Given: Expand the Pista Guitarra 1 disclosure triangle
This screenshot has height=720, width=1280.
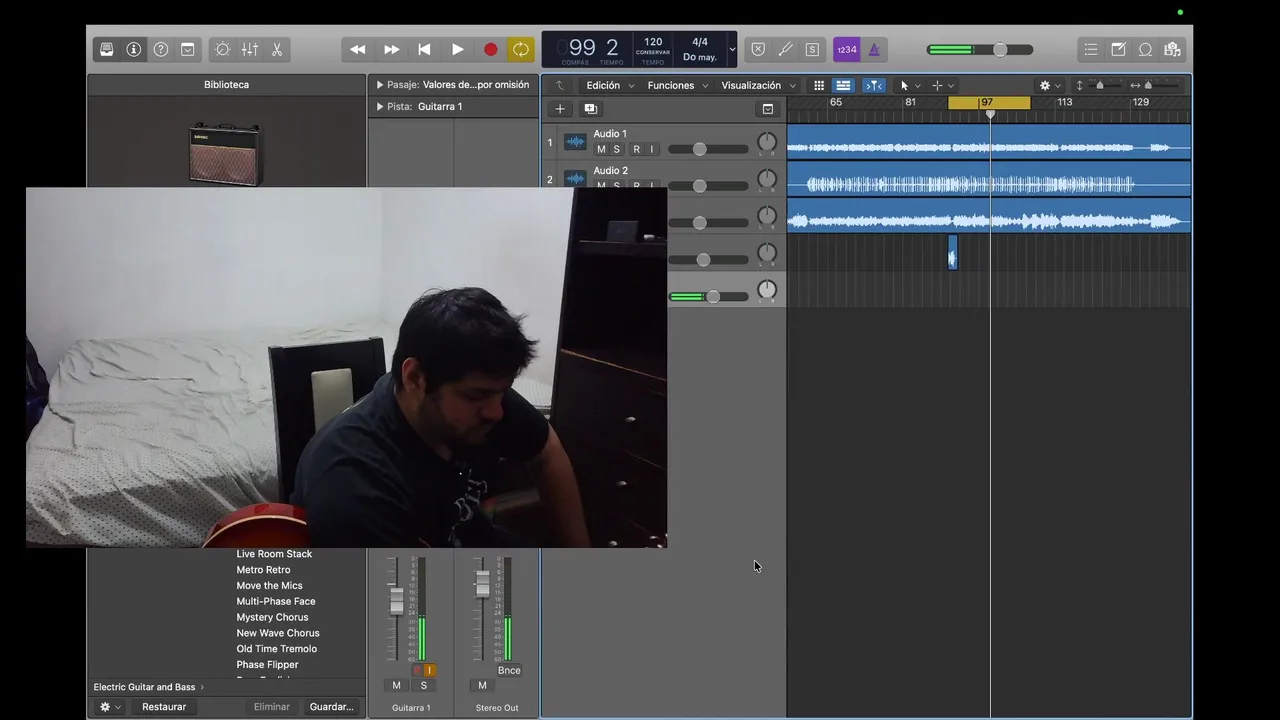Looking at the screenshot, I should click(x=380, y=106).
